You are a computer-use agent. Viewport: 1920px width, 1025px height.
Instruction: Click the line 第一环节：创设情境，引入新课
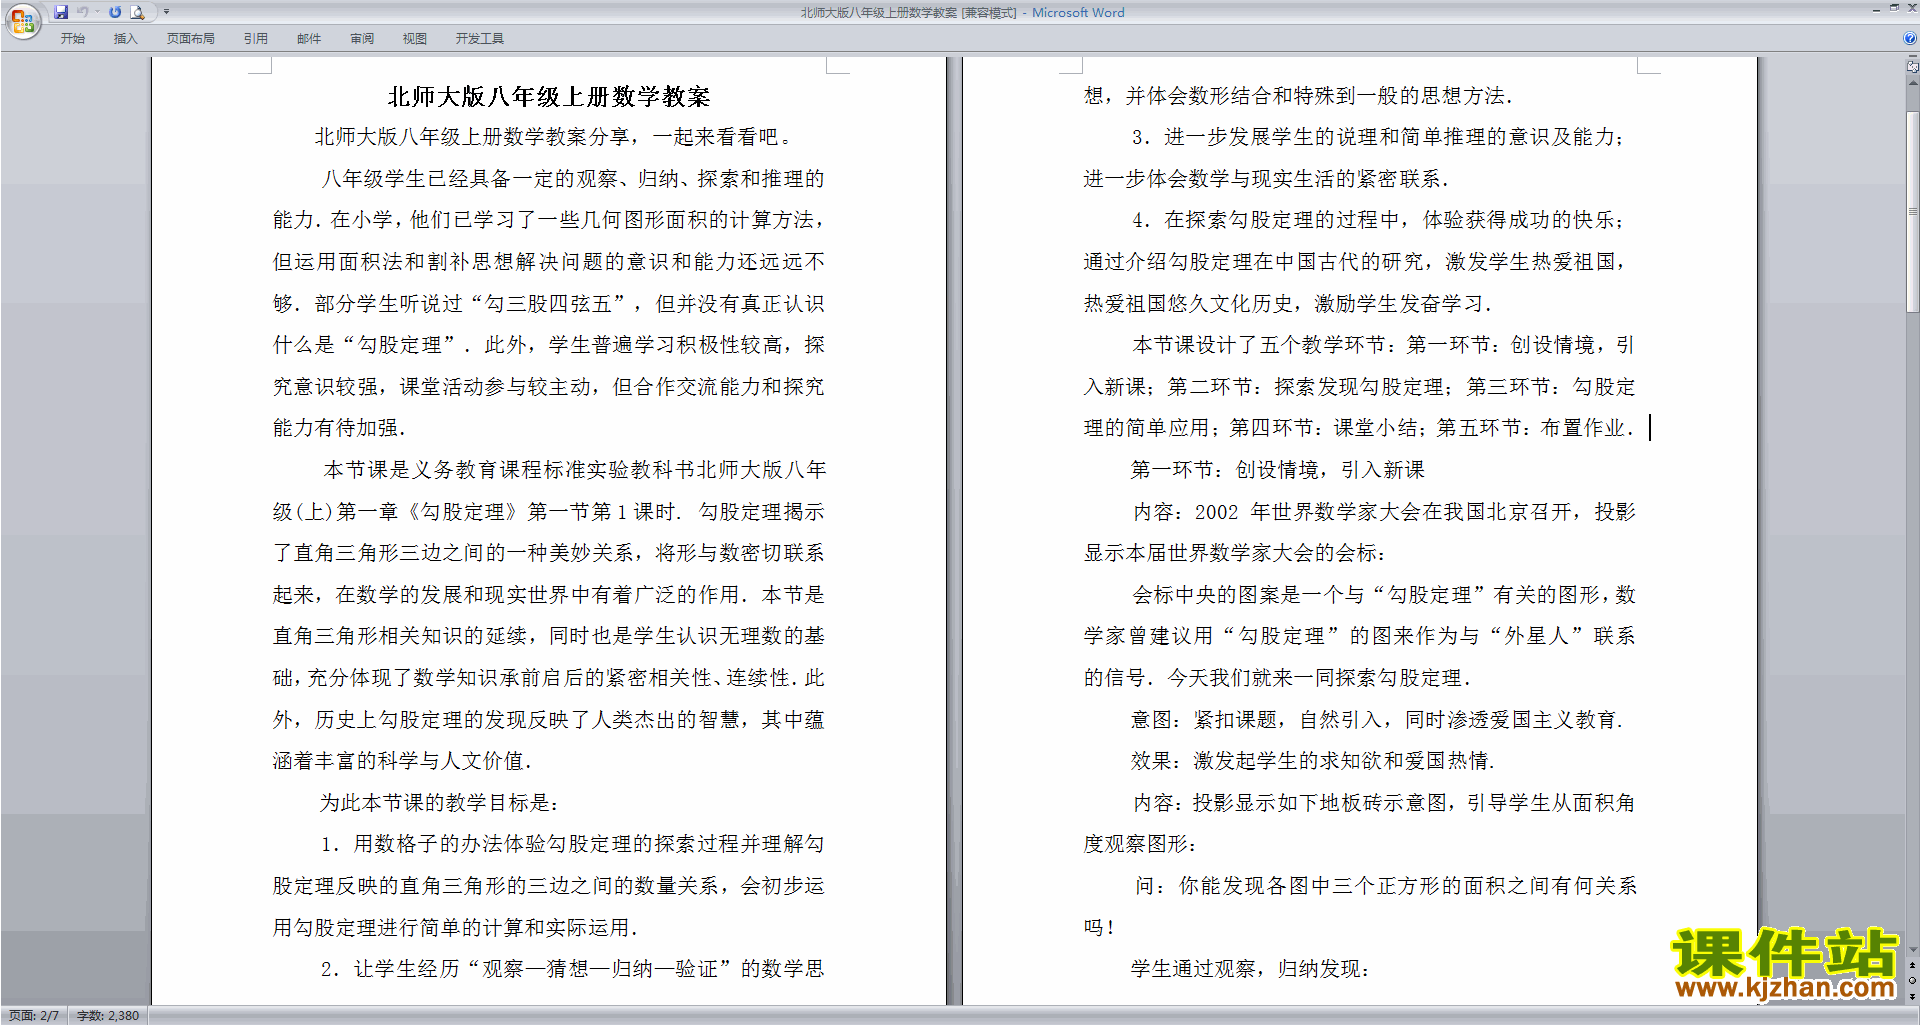(1278, 470)
